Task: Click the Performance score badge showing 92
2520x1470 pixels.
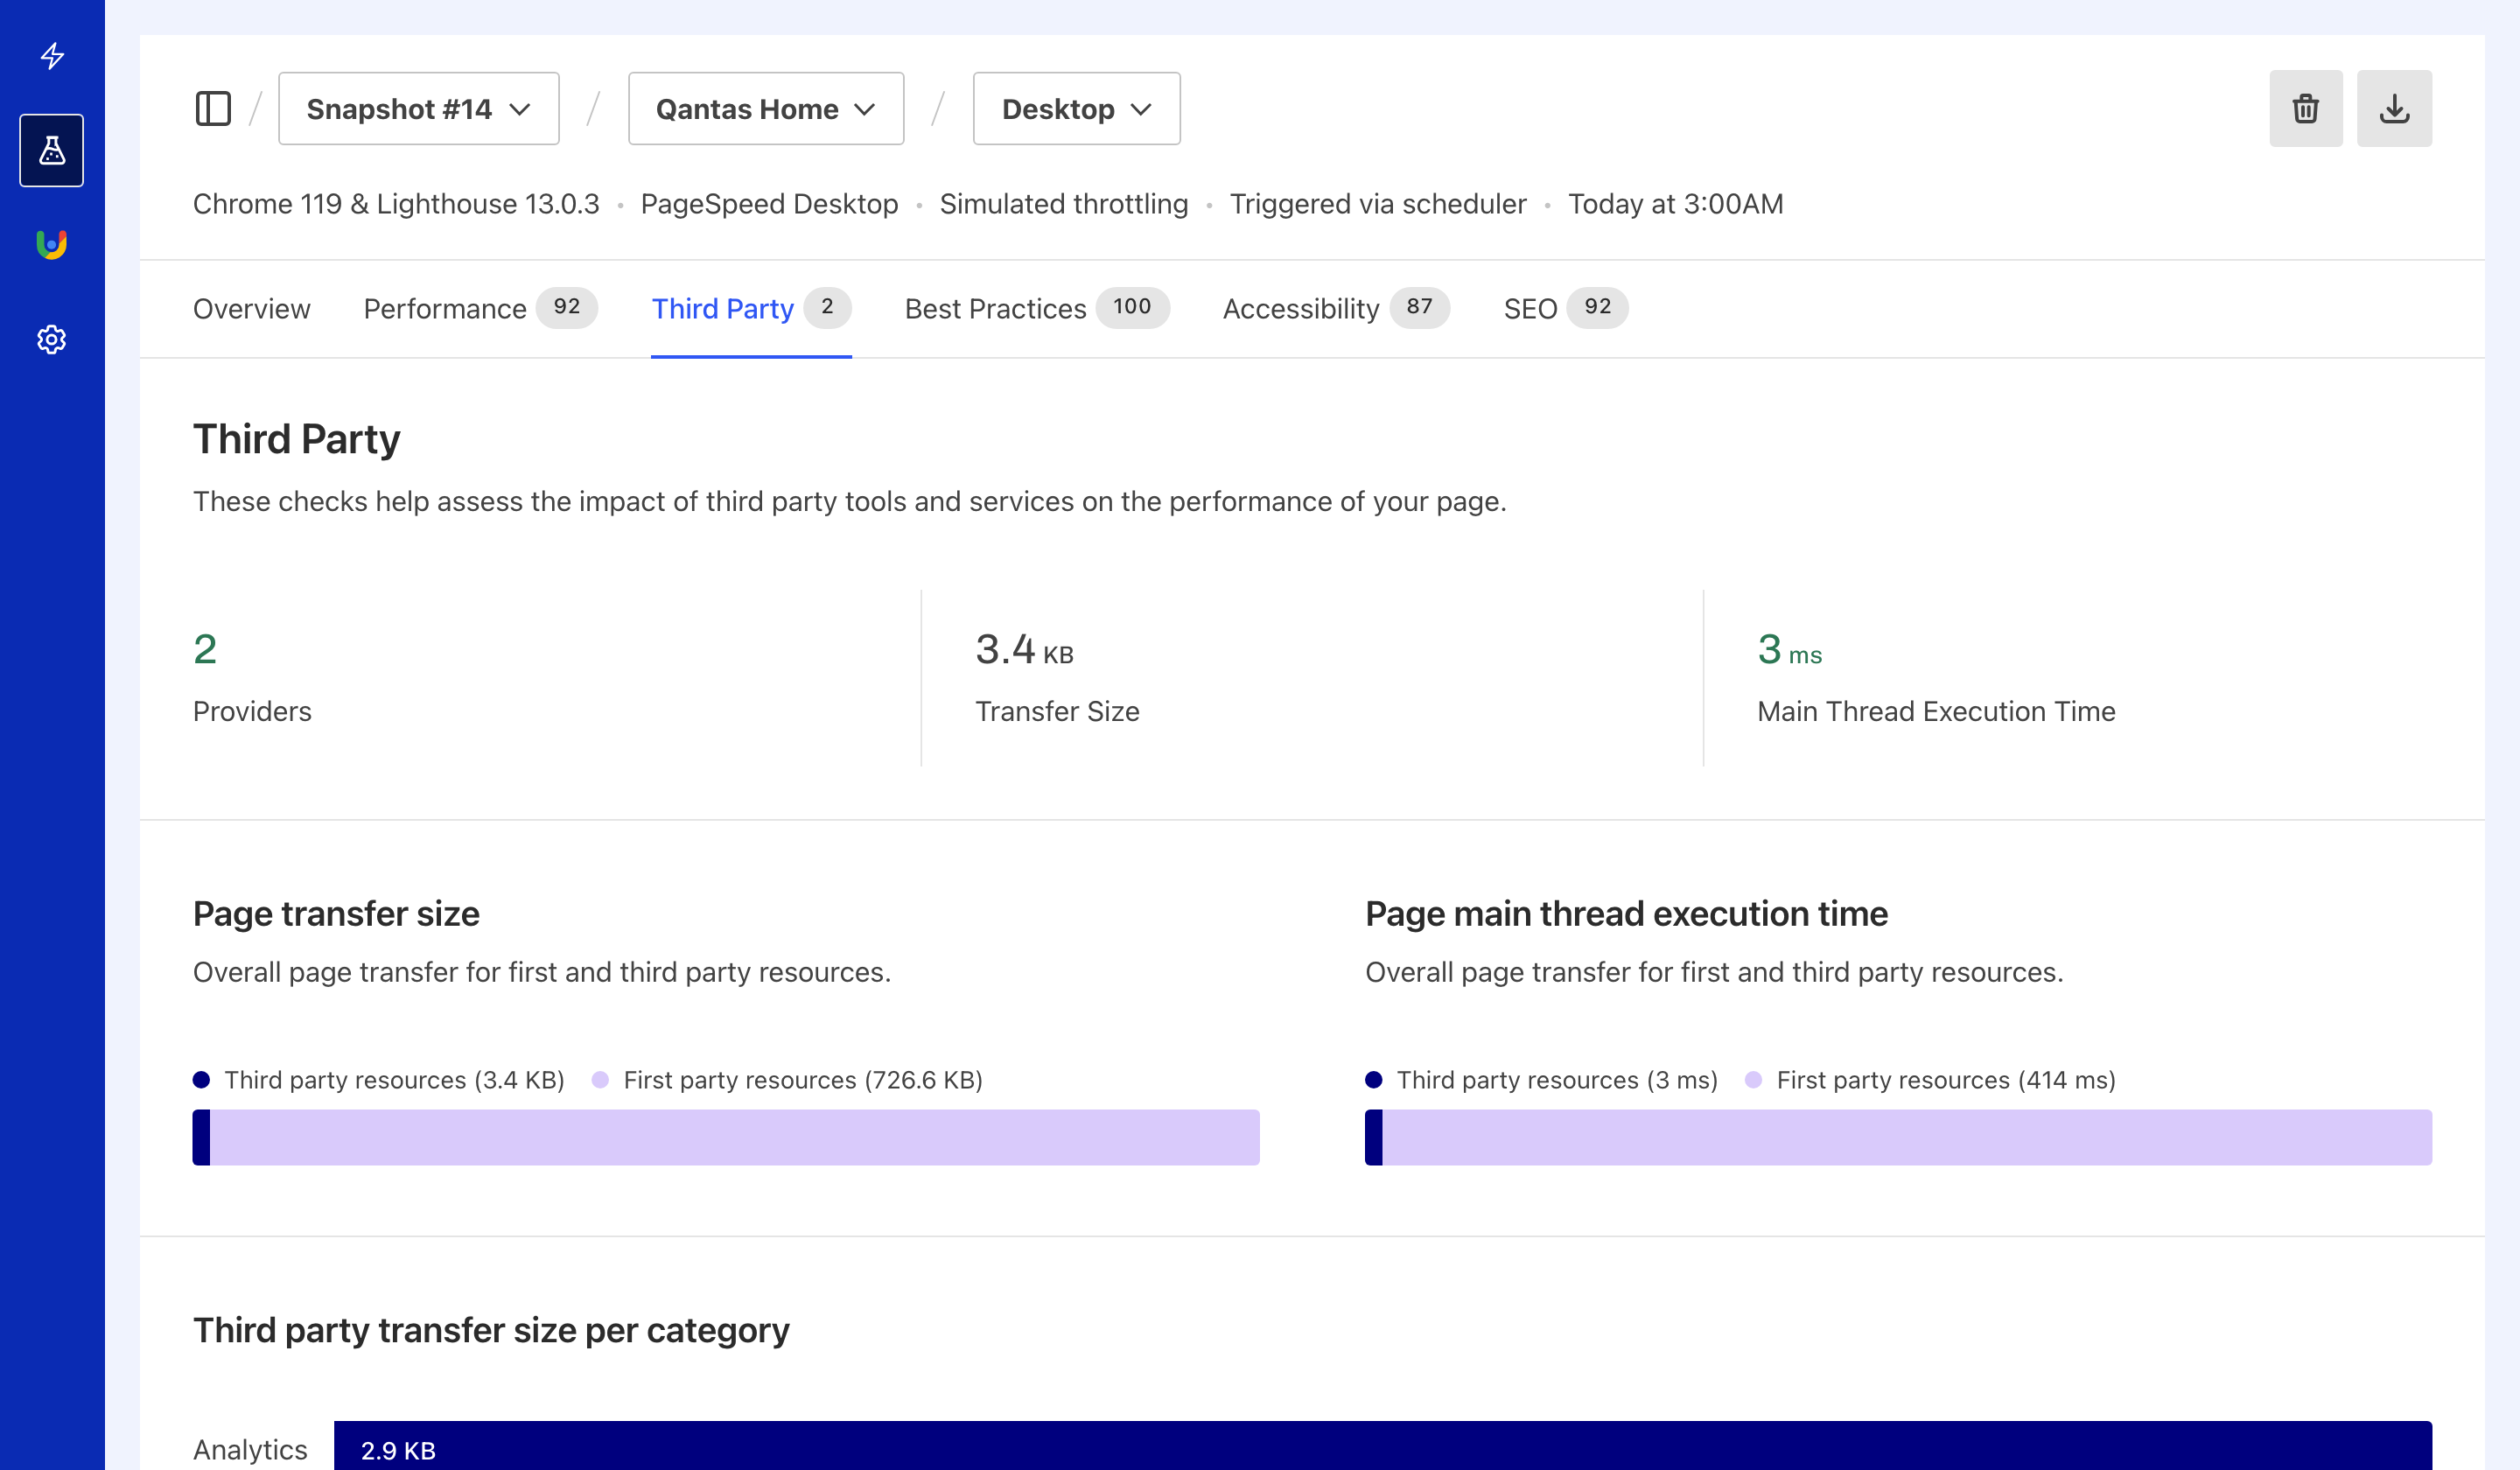Action: (566, 308)
